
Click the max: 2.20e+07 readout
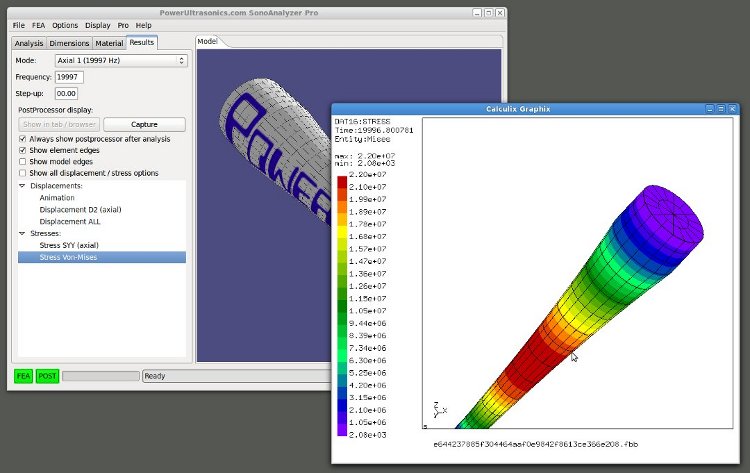click(x=365, y=156)
